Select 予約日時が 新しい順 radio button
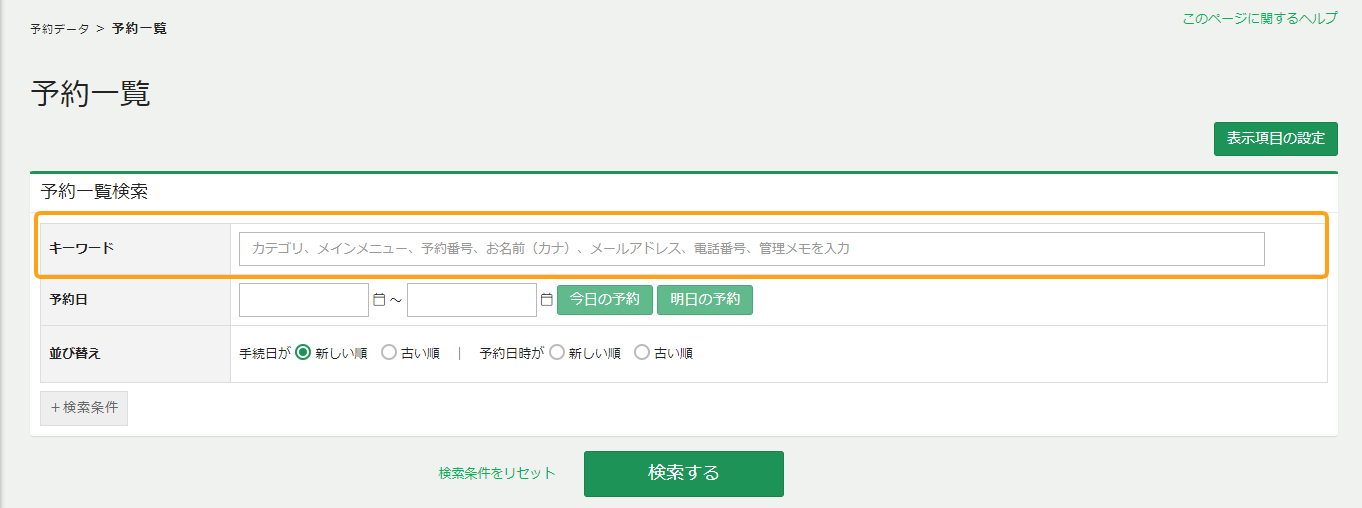Image resolution: width=1362 pixels, height=508 pixels. pyautogui.click(x=557, y=353)
